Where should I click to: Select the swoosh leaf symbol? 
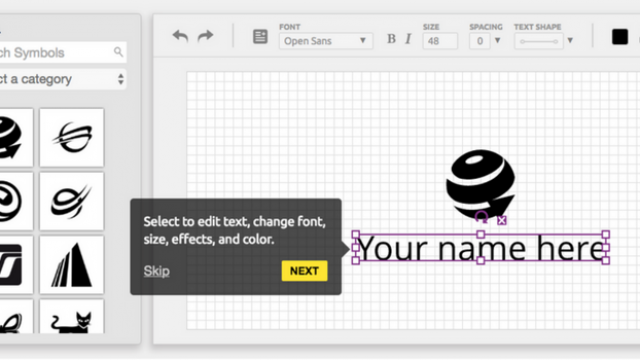coord(72,201)
